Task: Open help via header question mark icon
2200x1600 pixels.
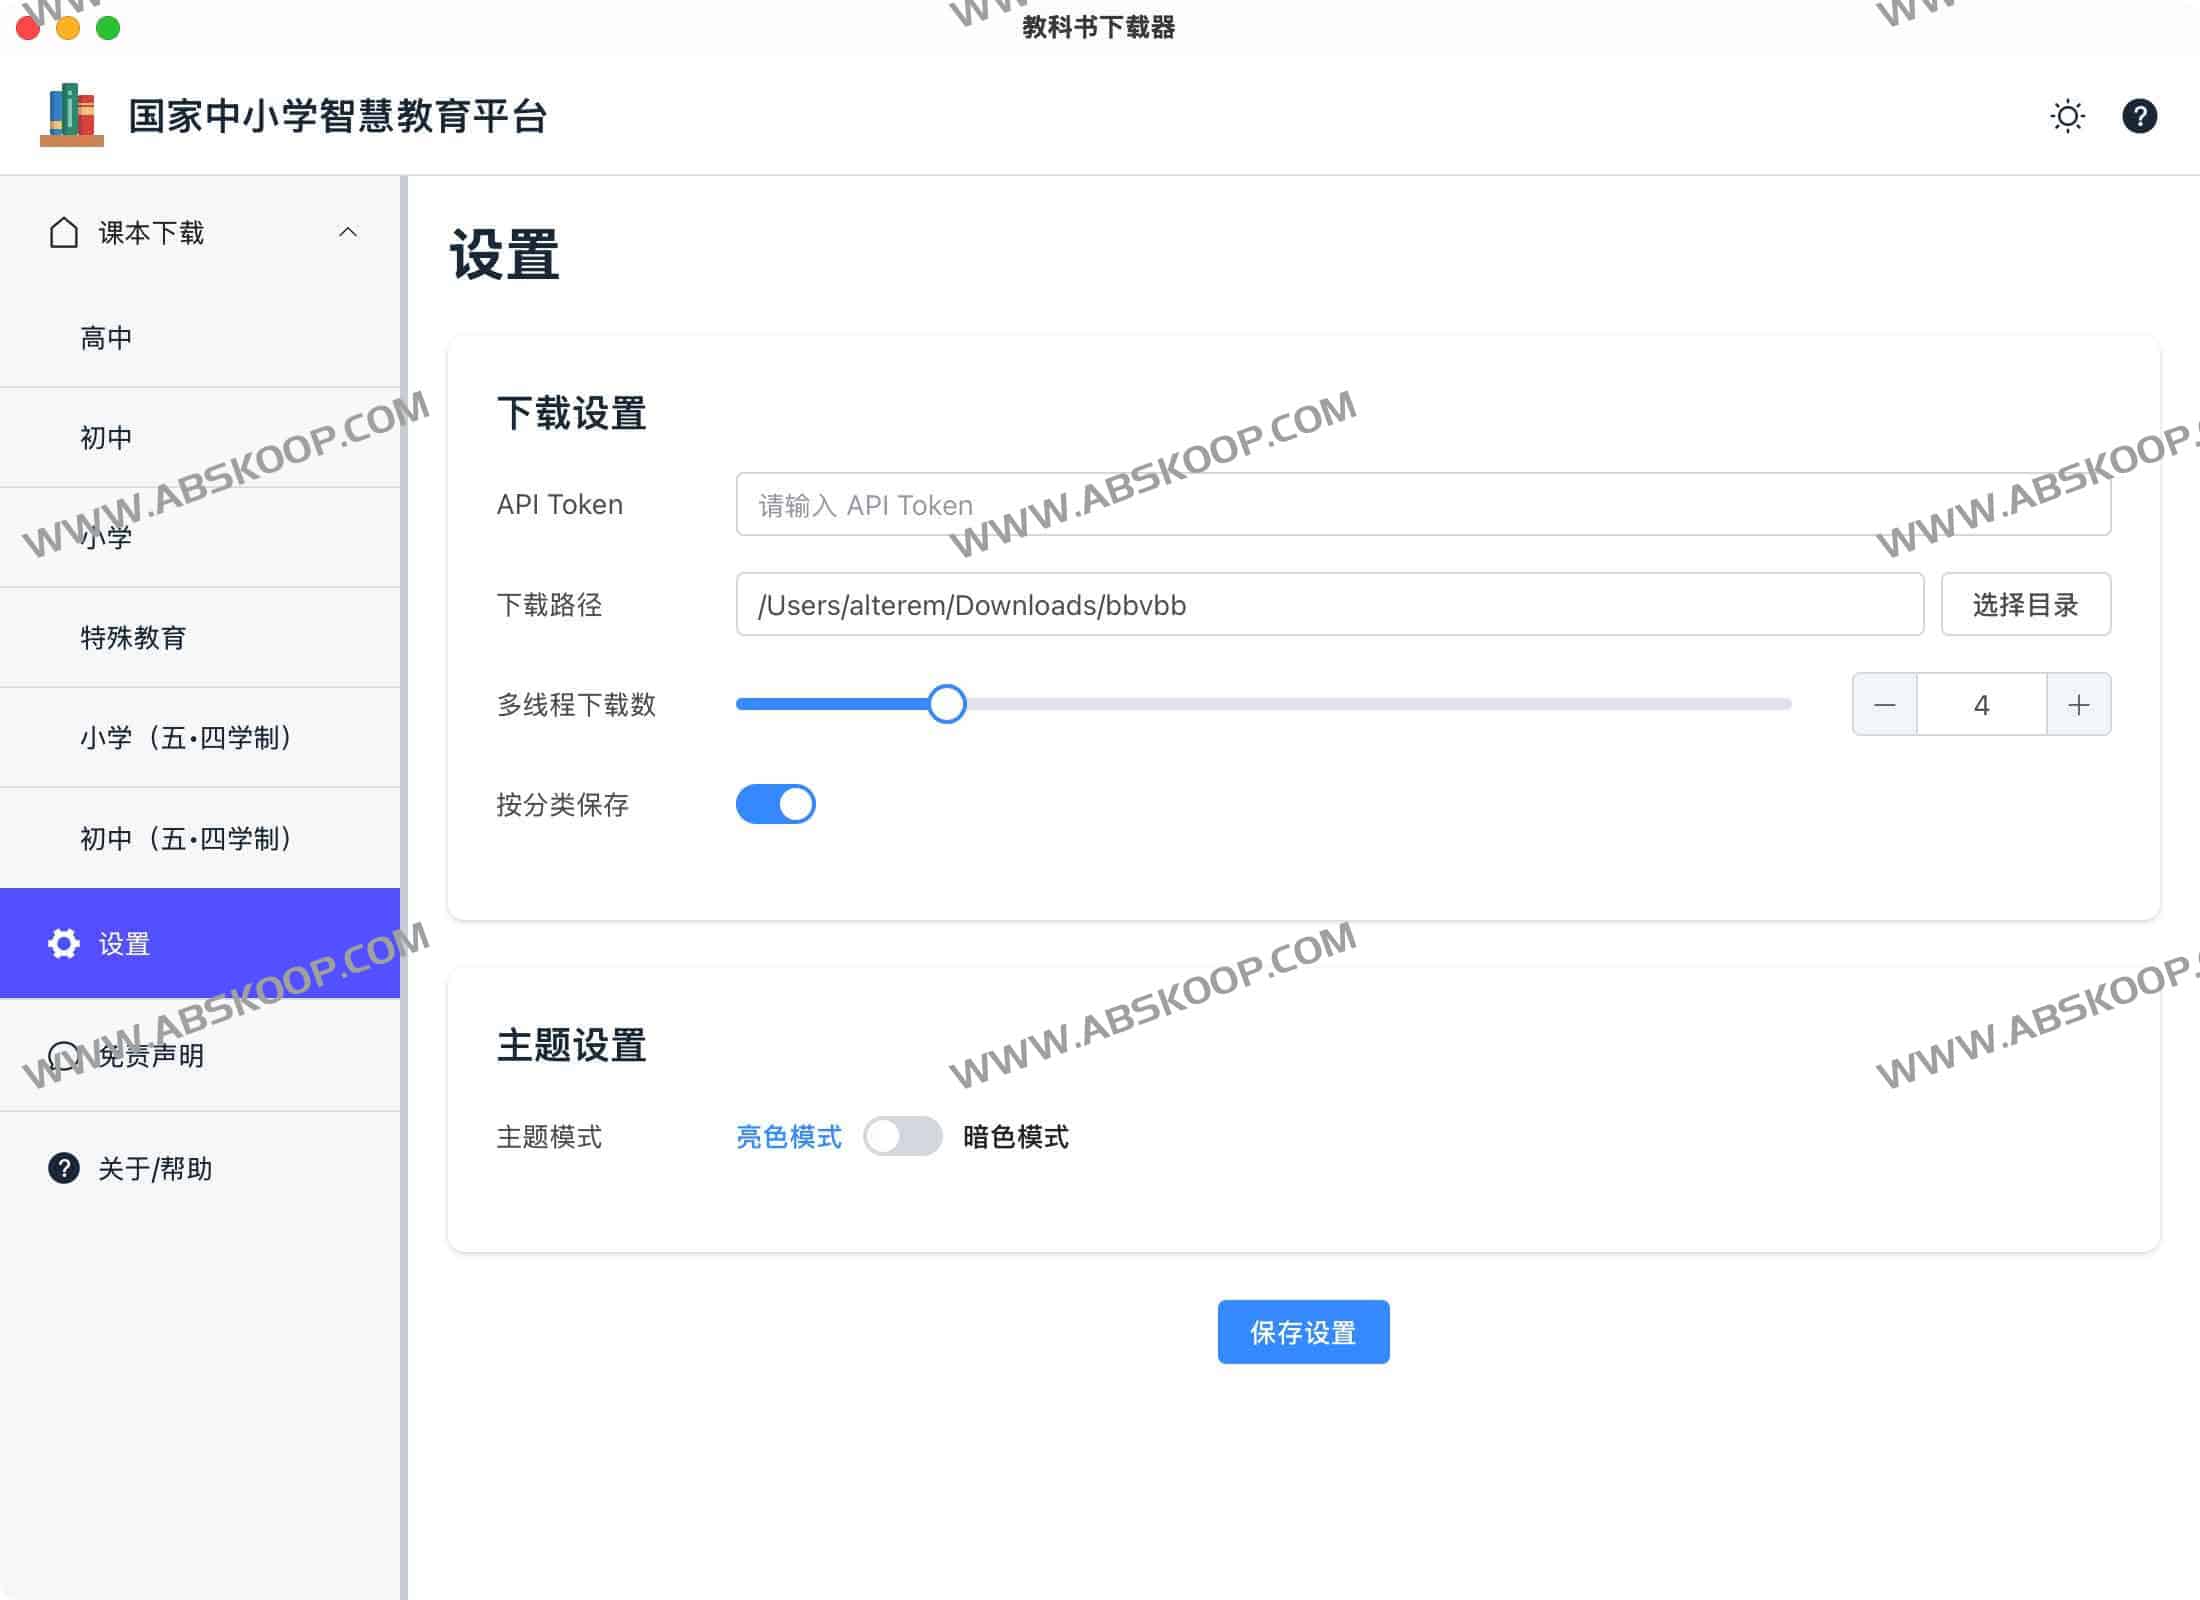Action: 2139,116
